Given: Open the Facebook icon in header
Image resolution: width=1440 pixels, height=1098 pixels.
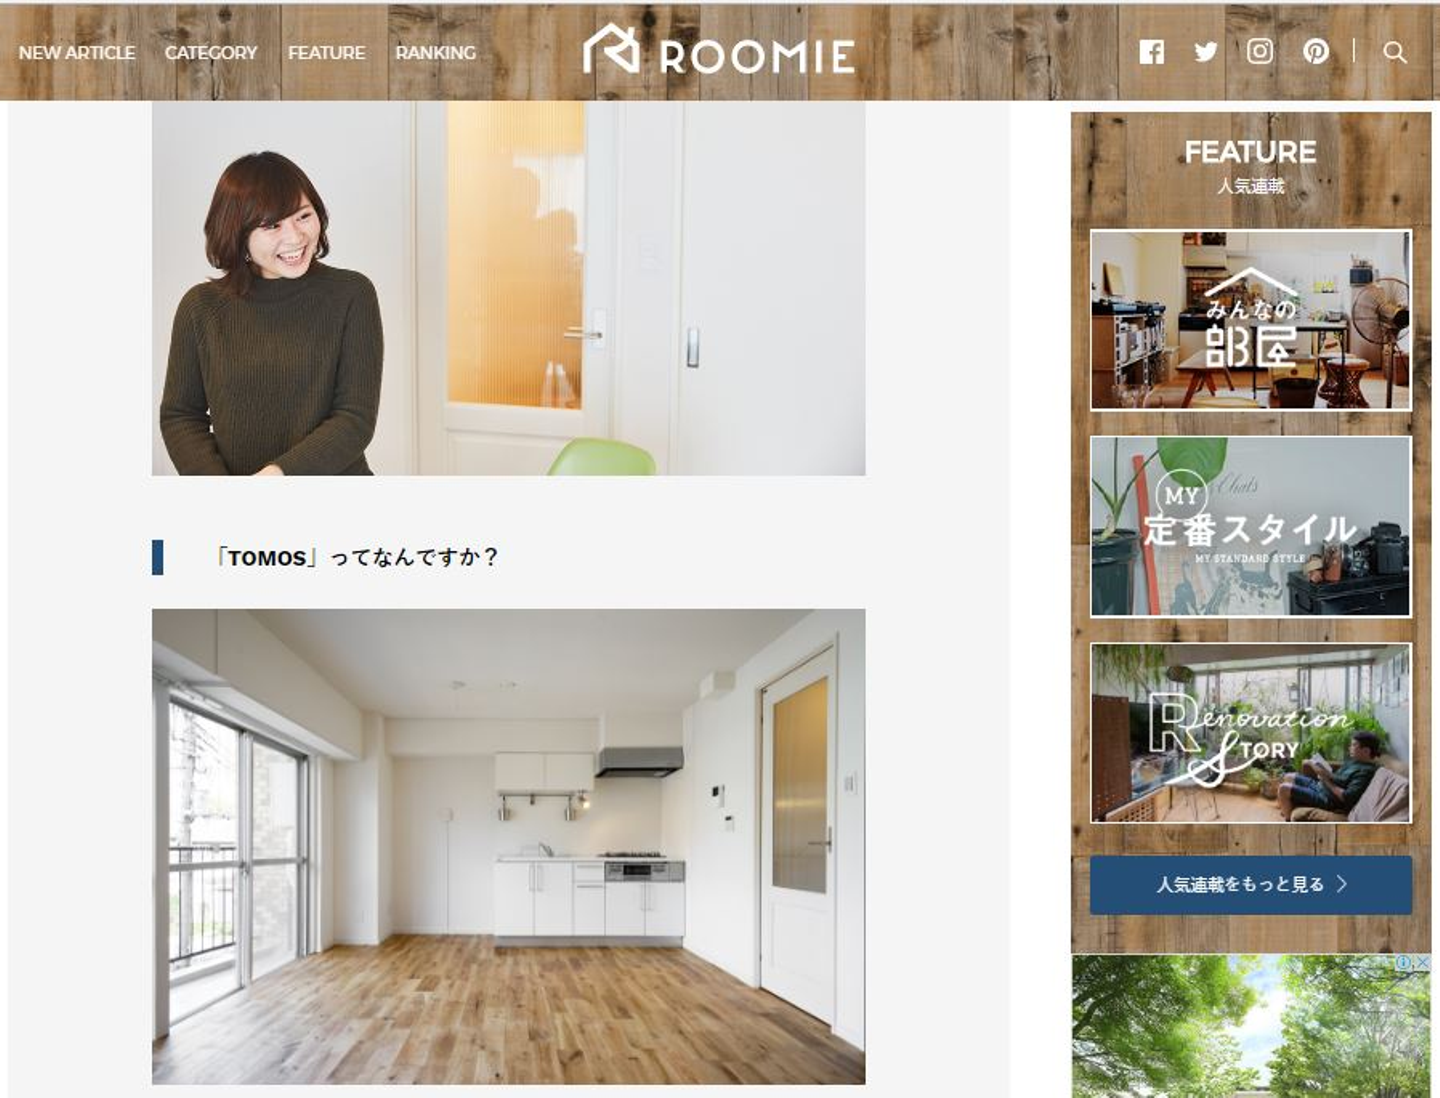Looking at the screenshot, I should pyautogui.click(x=1151, y=52).
